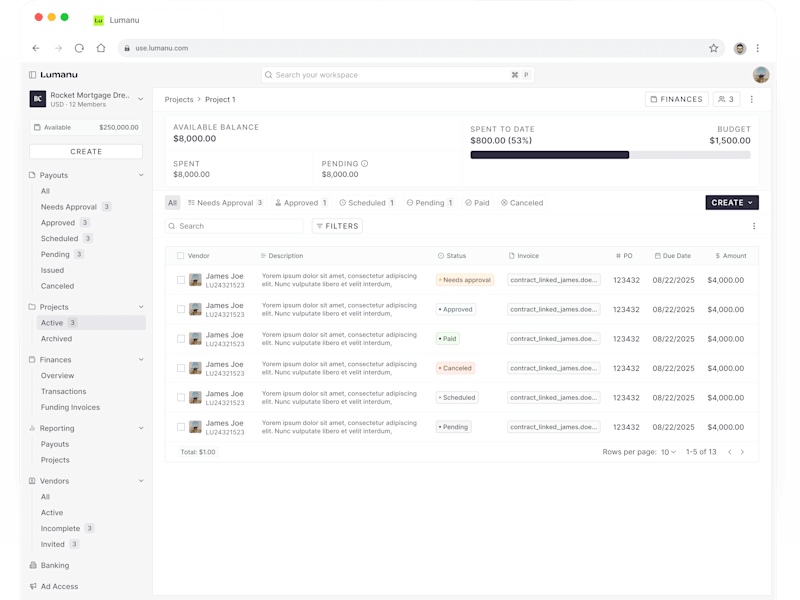Click the spent-to-date budget progress bar
The height and width of the screenshot is (600, 800).
[x=610, y=155]
